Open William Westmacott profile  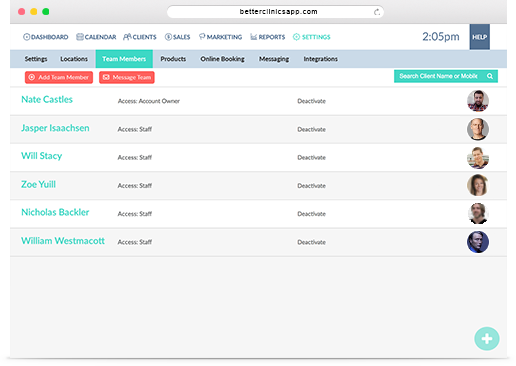(63, 241)
